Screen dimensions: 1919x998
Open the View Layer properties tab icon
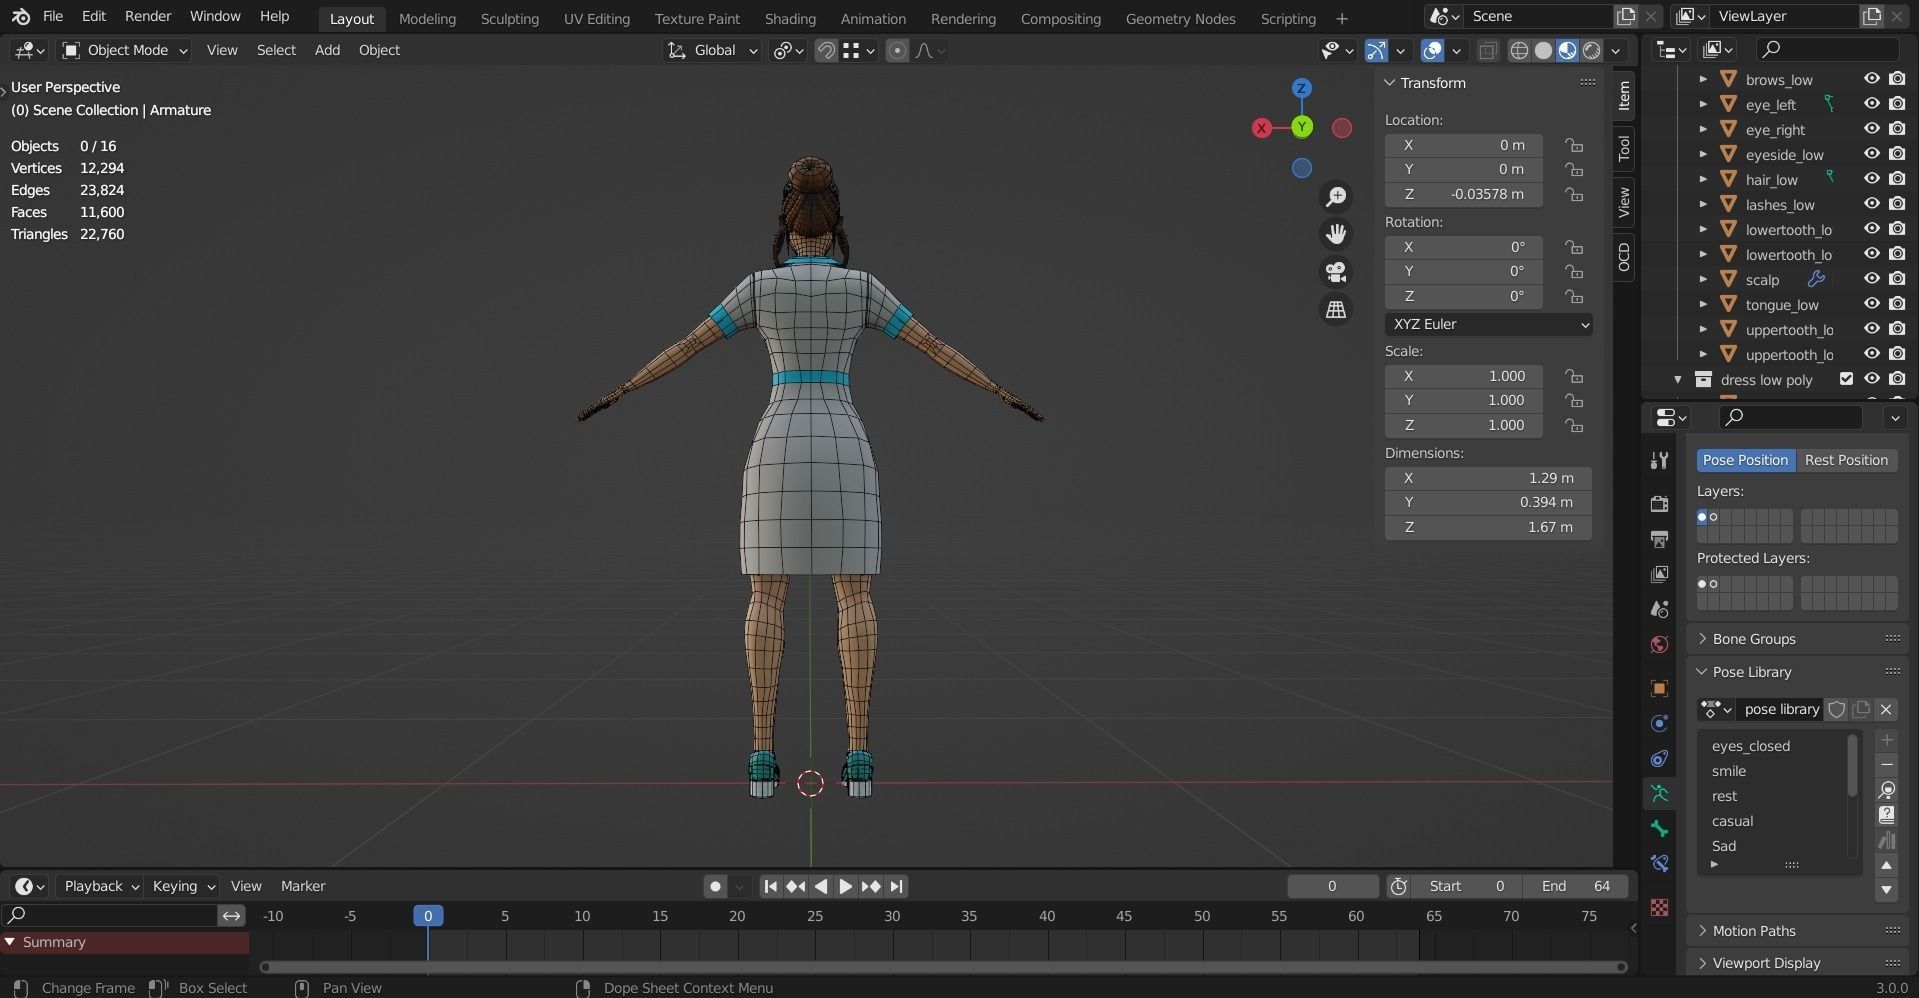coord(1660,574)
